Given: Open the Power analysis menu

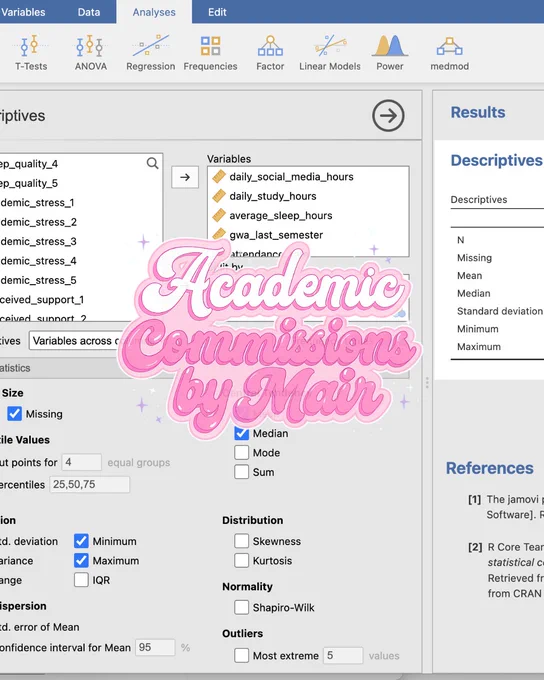Looking at the screenshot, I should tap(390, 53).
